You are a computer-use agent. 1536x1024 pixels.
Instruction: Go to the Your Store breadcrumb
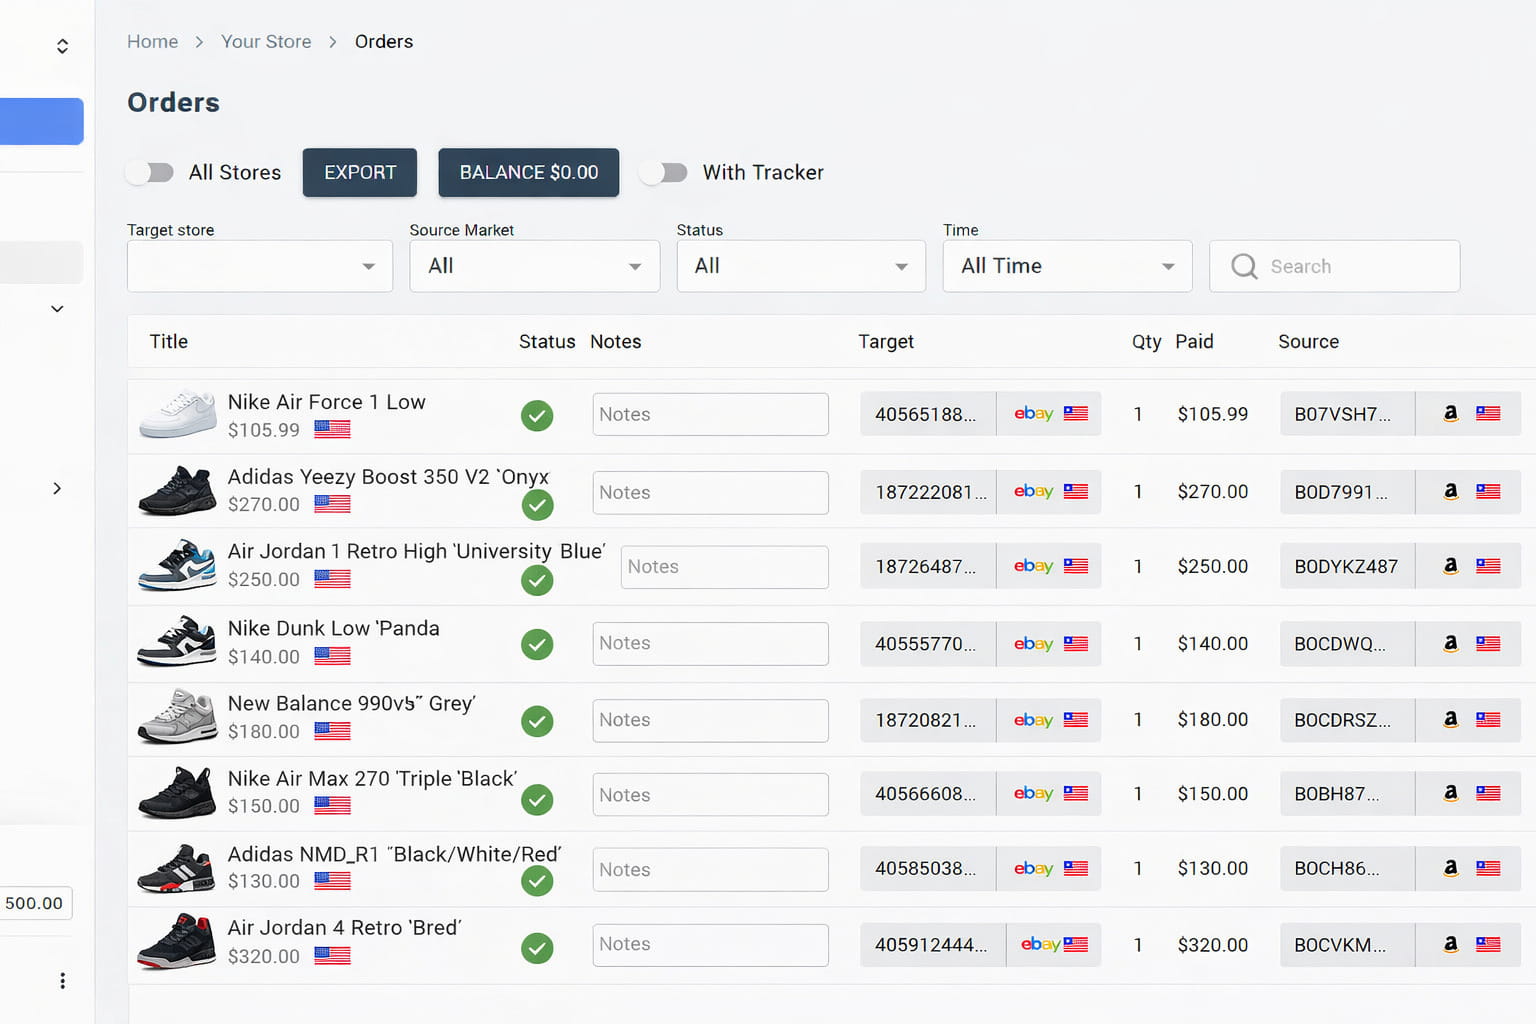[266, 41]
